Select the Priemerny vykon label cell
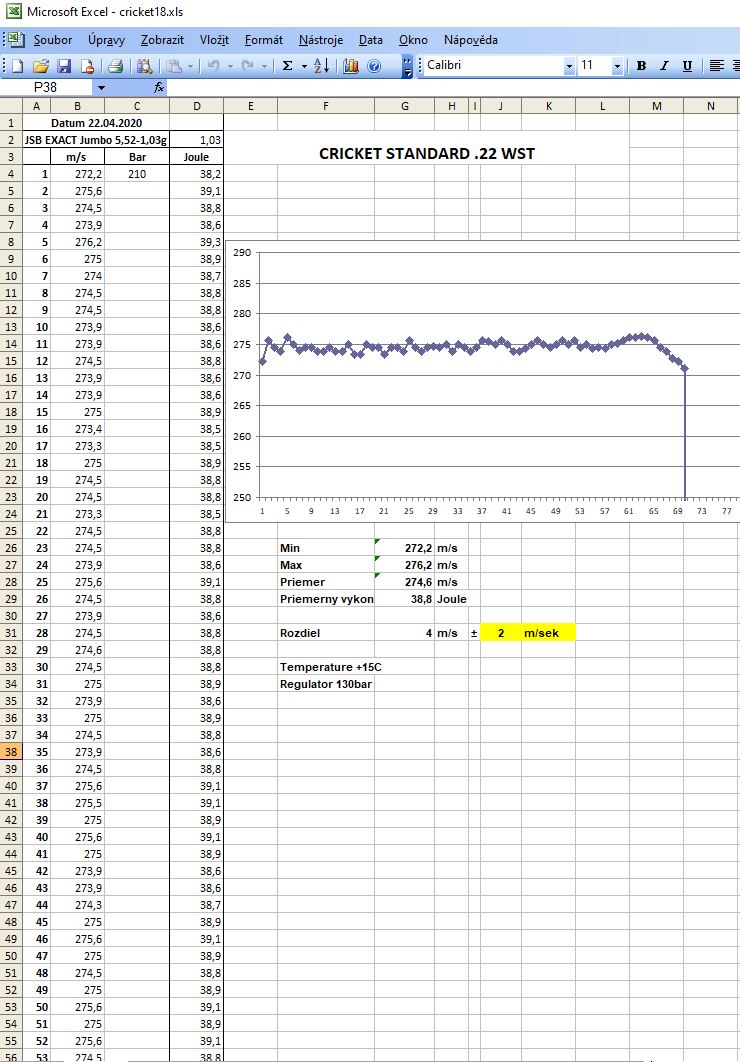 coord(326,599)
